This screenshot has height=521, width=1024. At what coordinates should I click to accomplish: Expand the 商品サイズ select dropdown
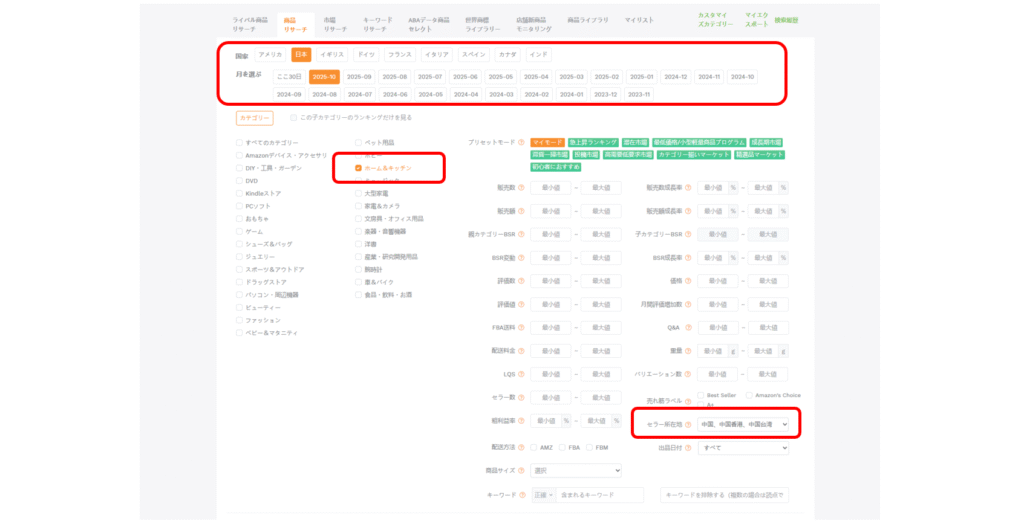pyautogui.click(x=575, y=470)
